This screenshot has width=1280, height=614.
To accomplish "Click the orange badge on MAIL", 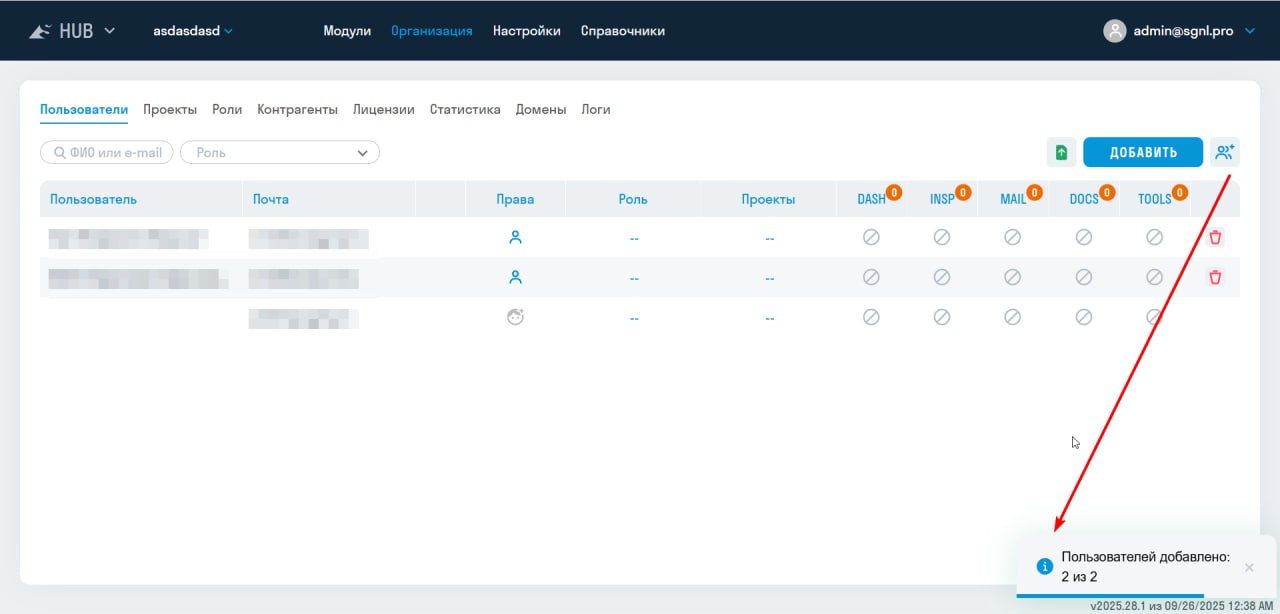I will (x=1034, y=192).
